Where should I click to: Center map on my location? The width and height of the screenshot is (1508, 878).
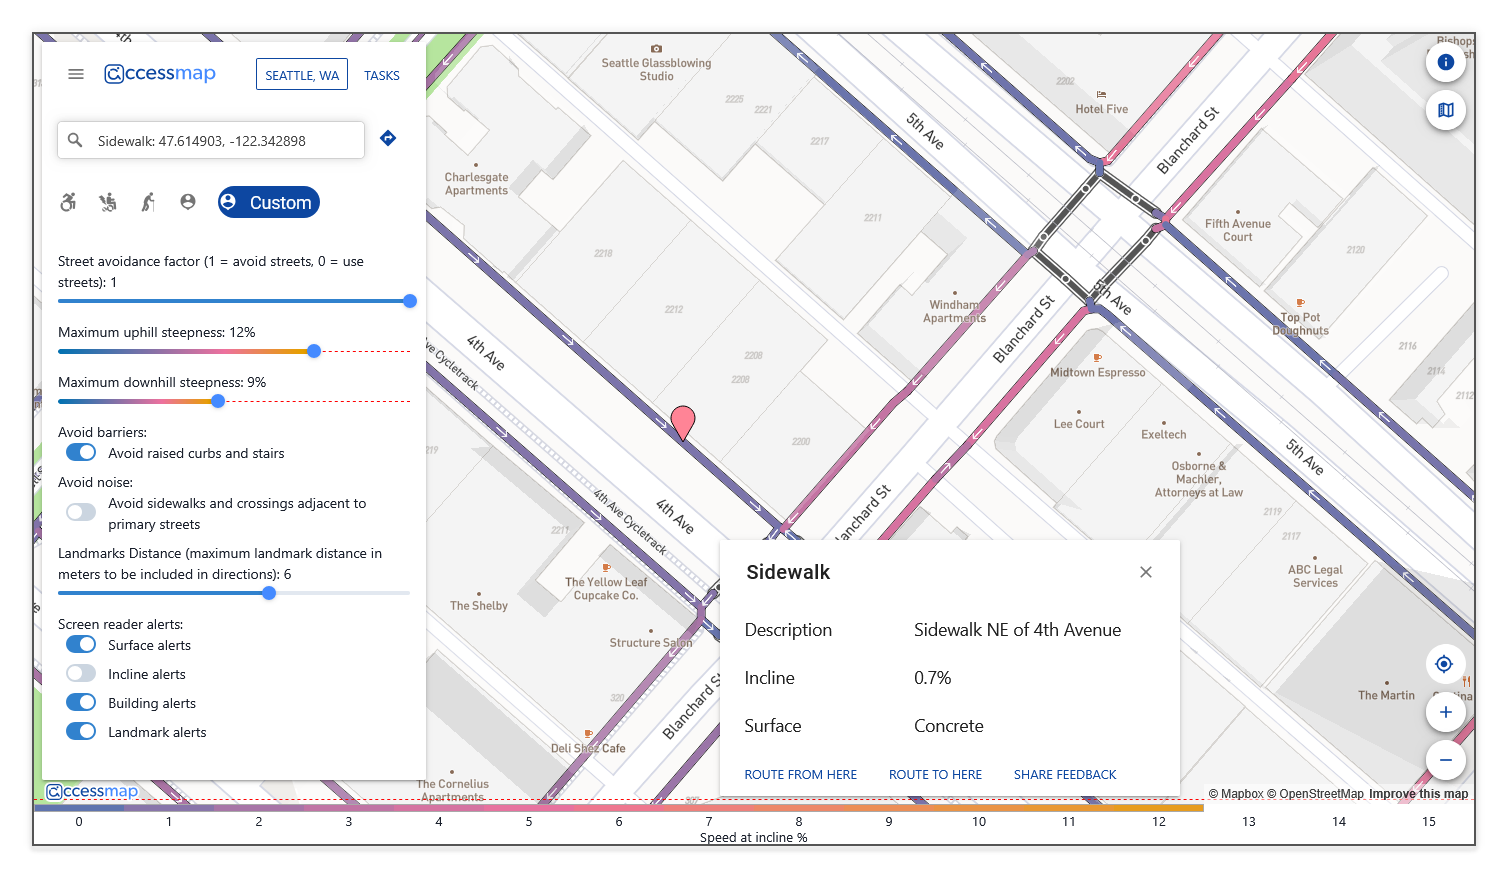click(x=1444, y=664)
